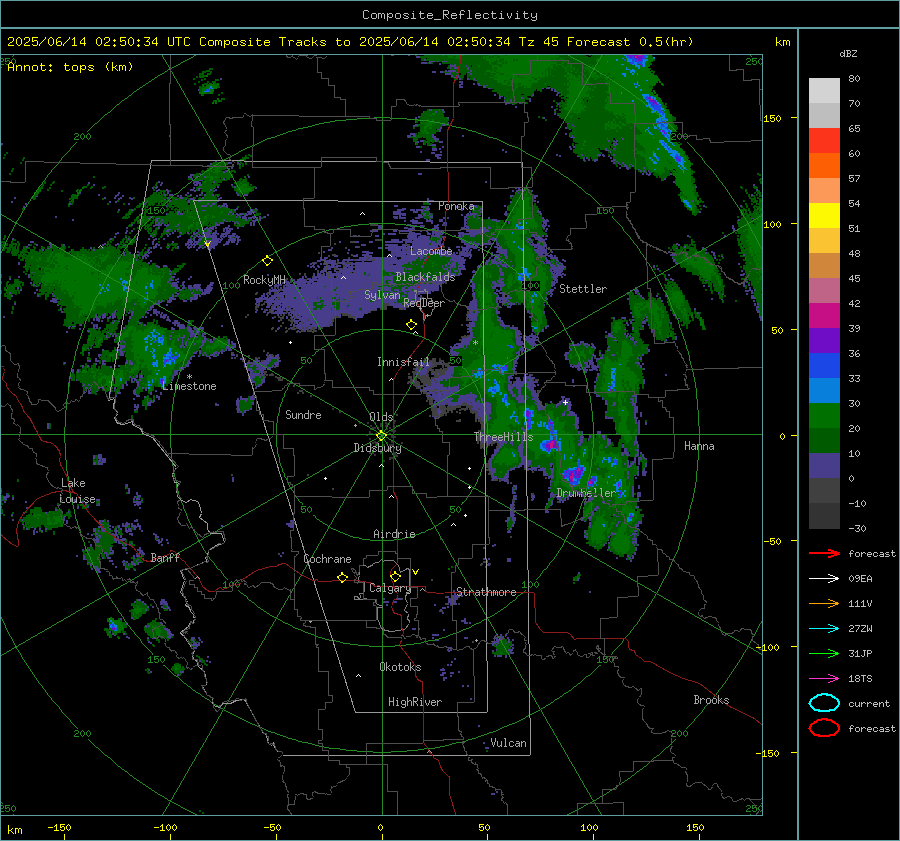Select the yellow 51–54 dBZ legend swatch

click(824, 216)
